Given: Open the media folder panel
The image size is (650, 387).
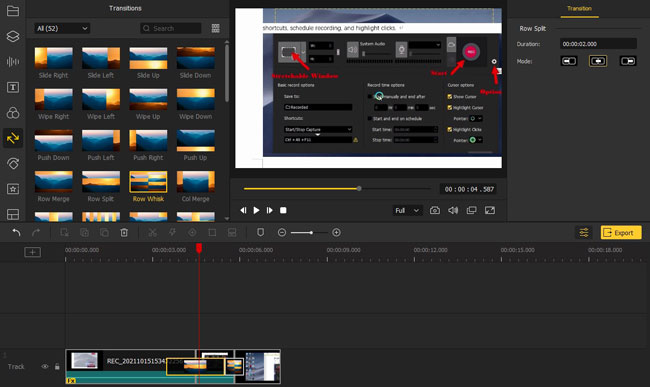Looking at the screenshot, I should (x=13, y=11).
